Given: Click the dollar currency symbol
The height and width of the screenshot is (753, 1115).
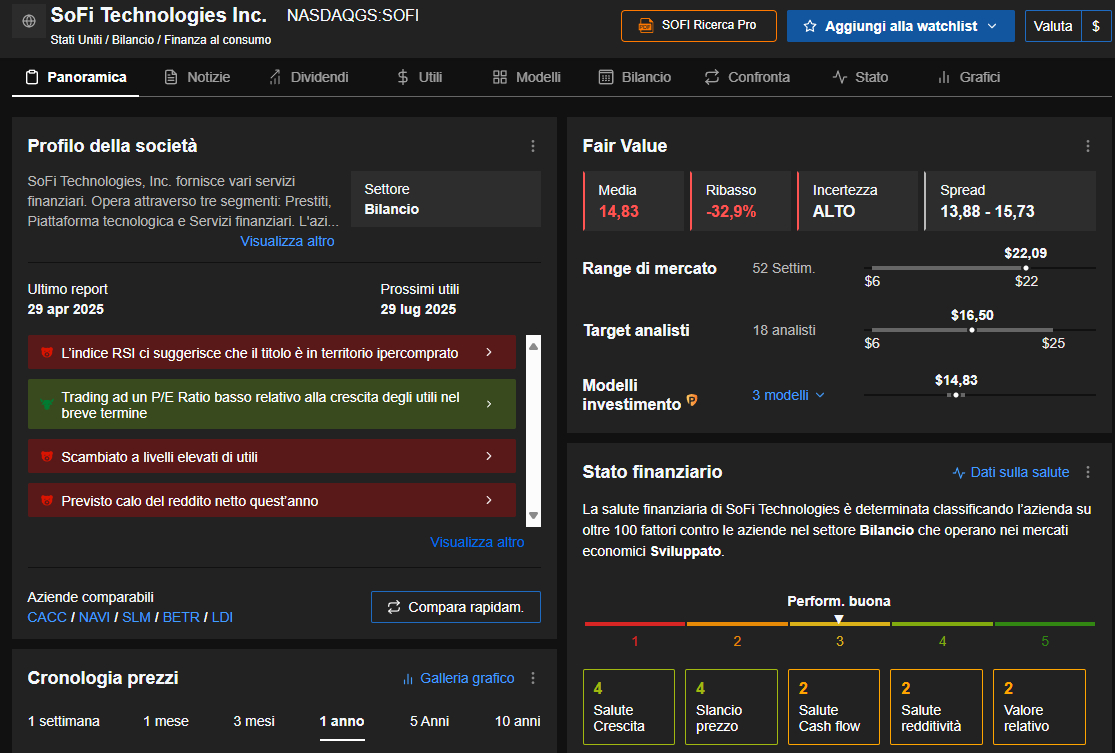Looking at the screenshot, I should click(x=1096, y=26).
